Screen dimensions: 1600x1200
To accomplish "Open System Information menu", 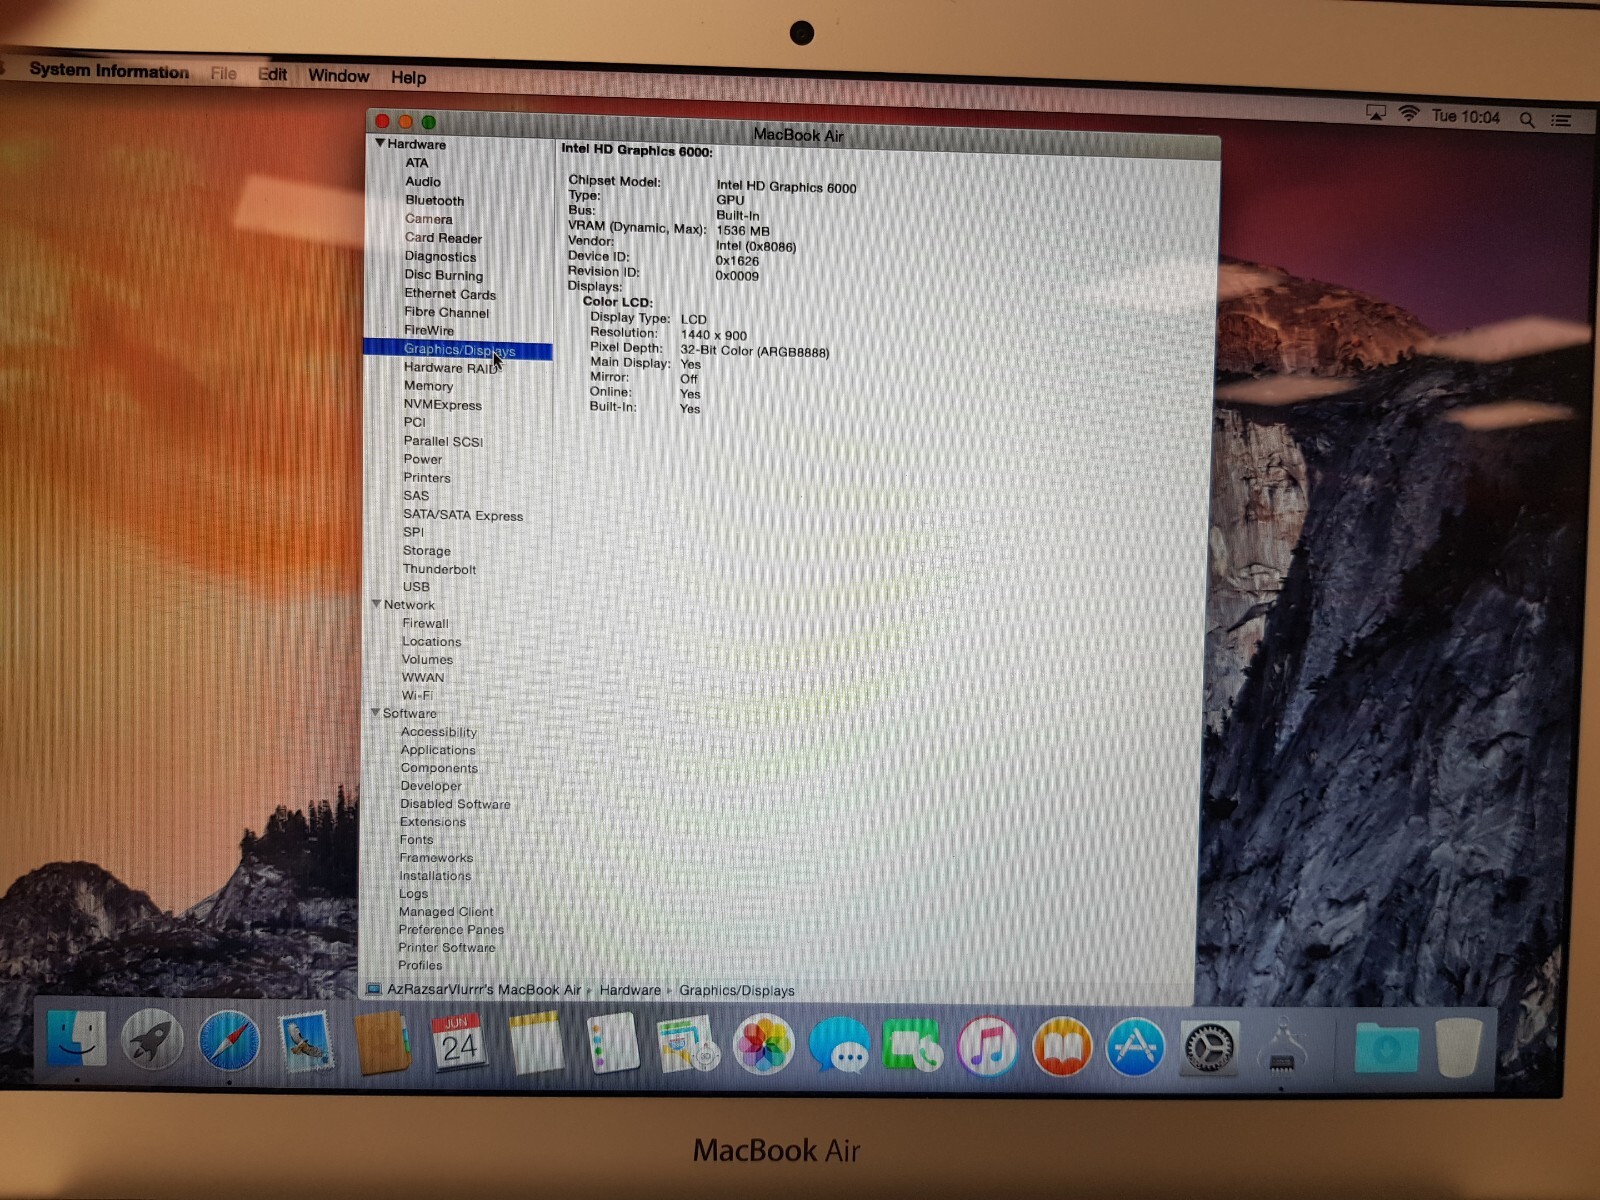I will (x=109, y=70).
